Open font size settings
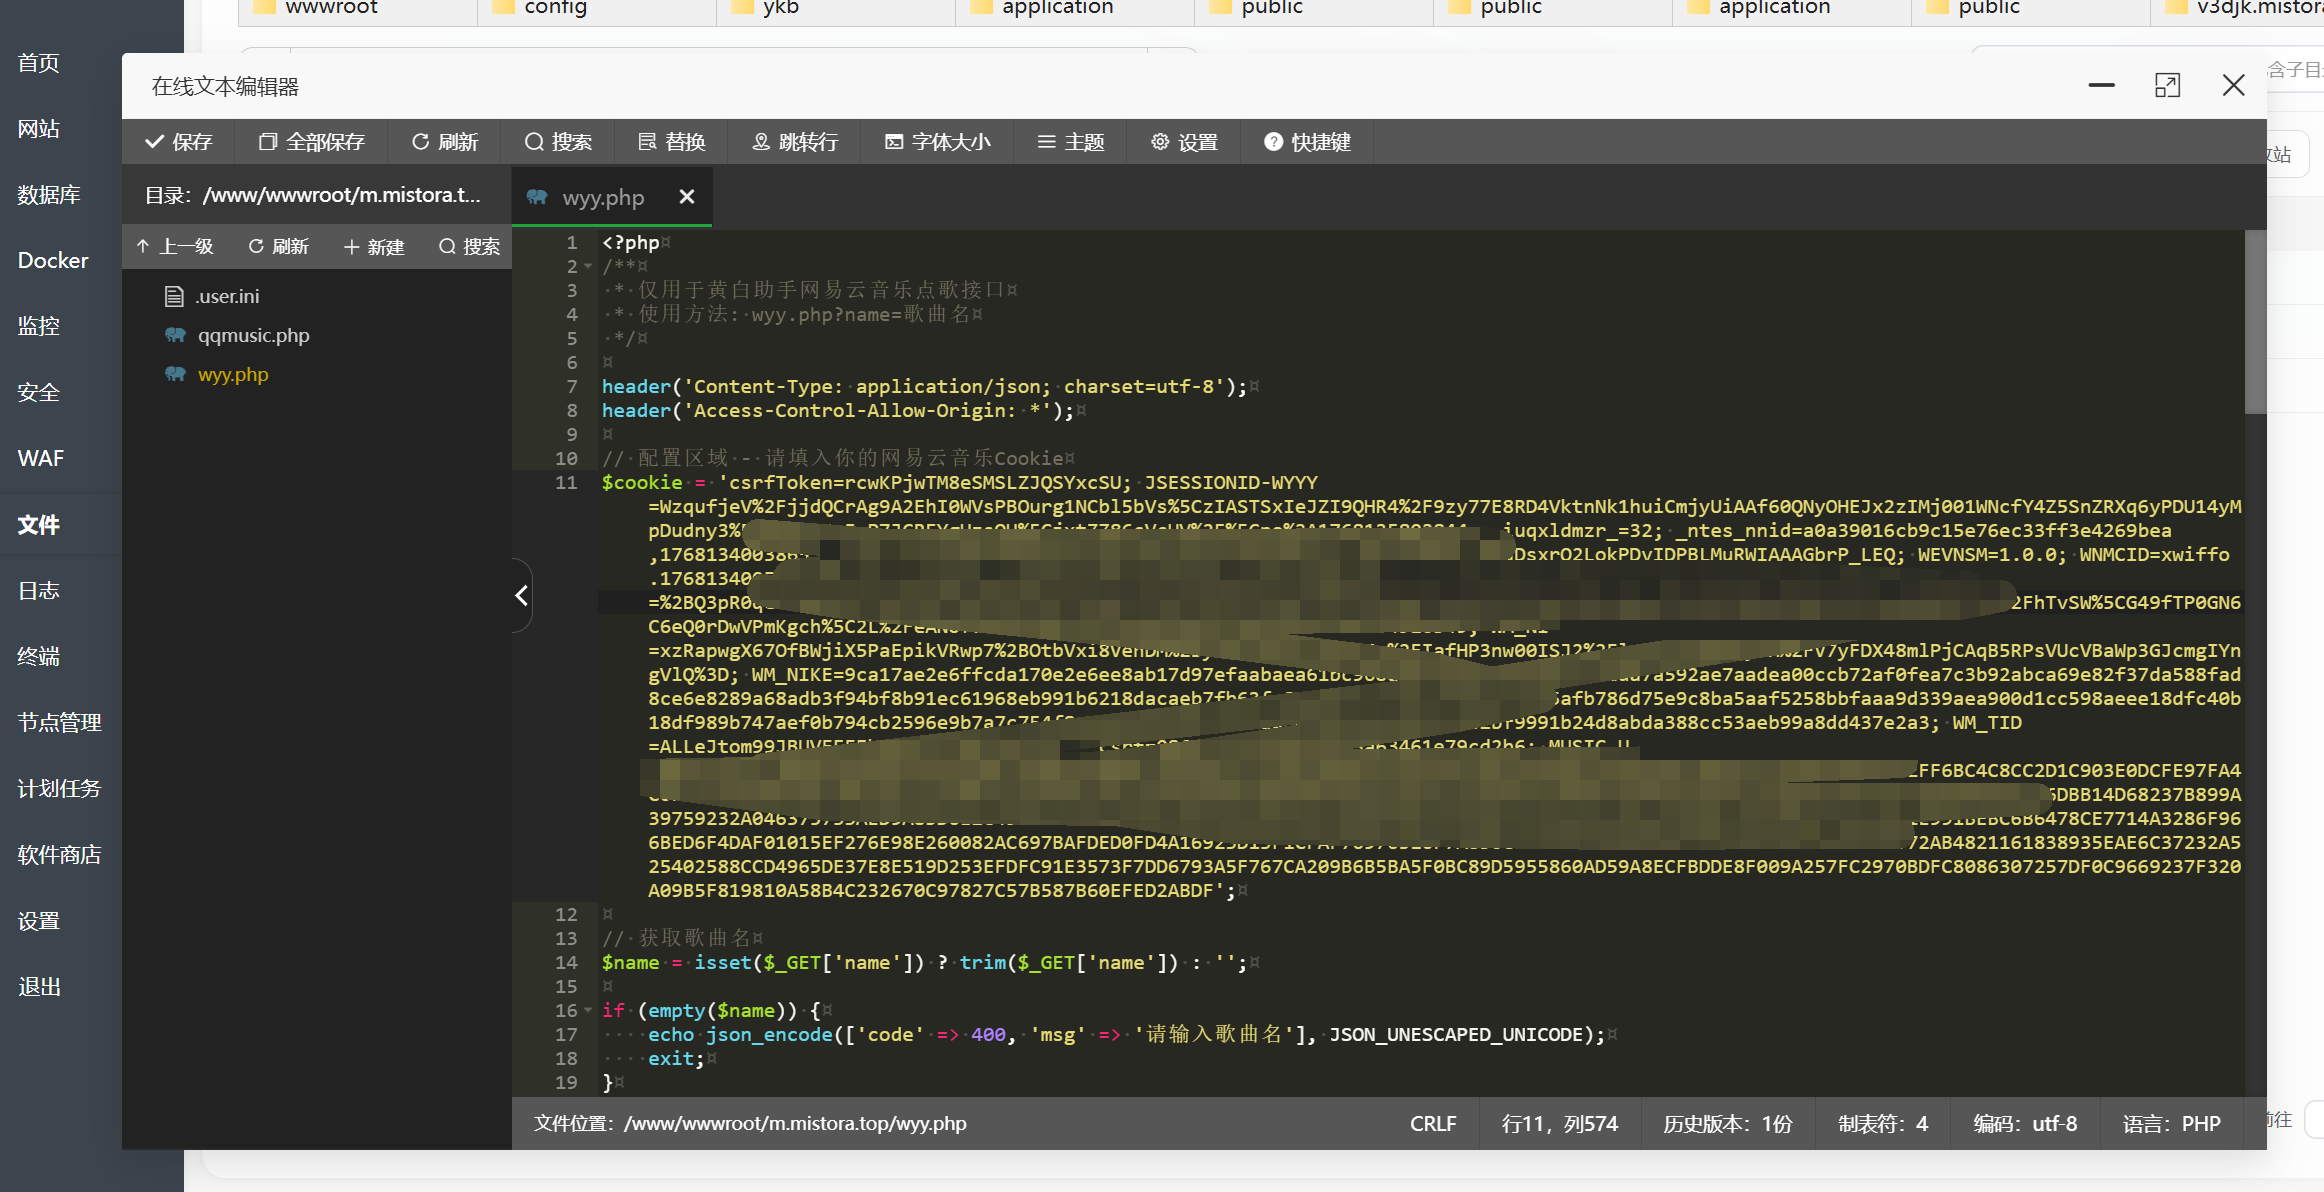 point(937,142)
